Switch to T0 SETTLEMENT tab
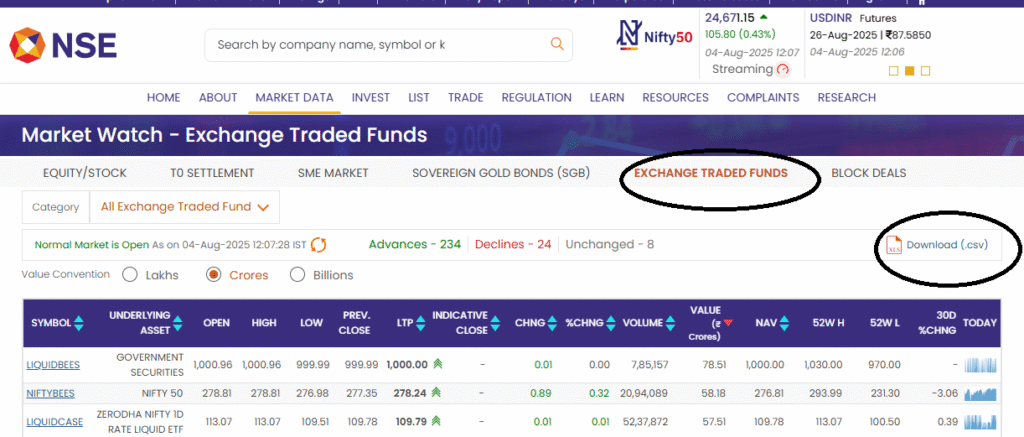This screenshot has width=1024, height=437. (212, 173)
